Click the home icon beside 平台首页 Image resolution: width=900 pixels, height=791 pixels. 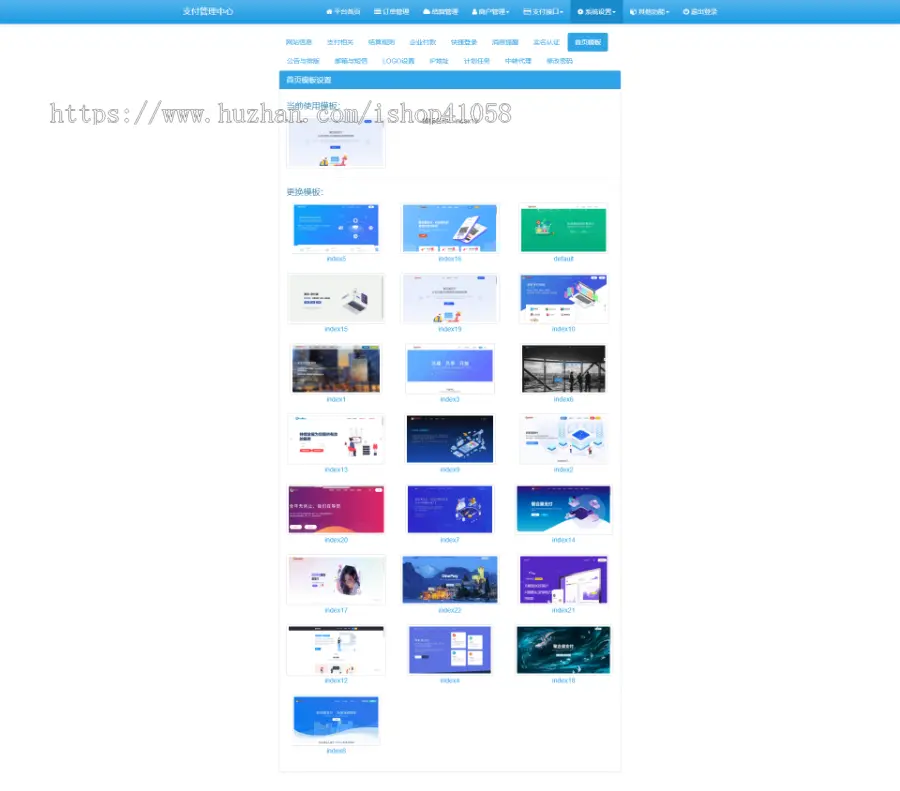[329, 12]
